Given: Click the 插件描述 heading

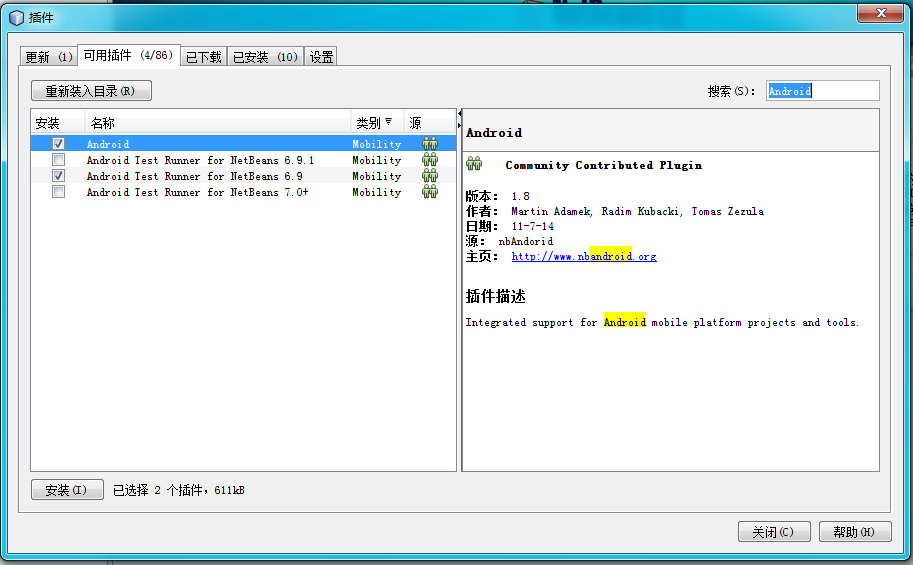Looking at the screenshot, I should (496, 296).
